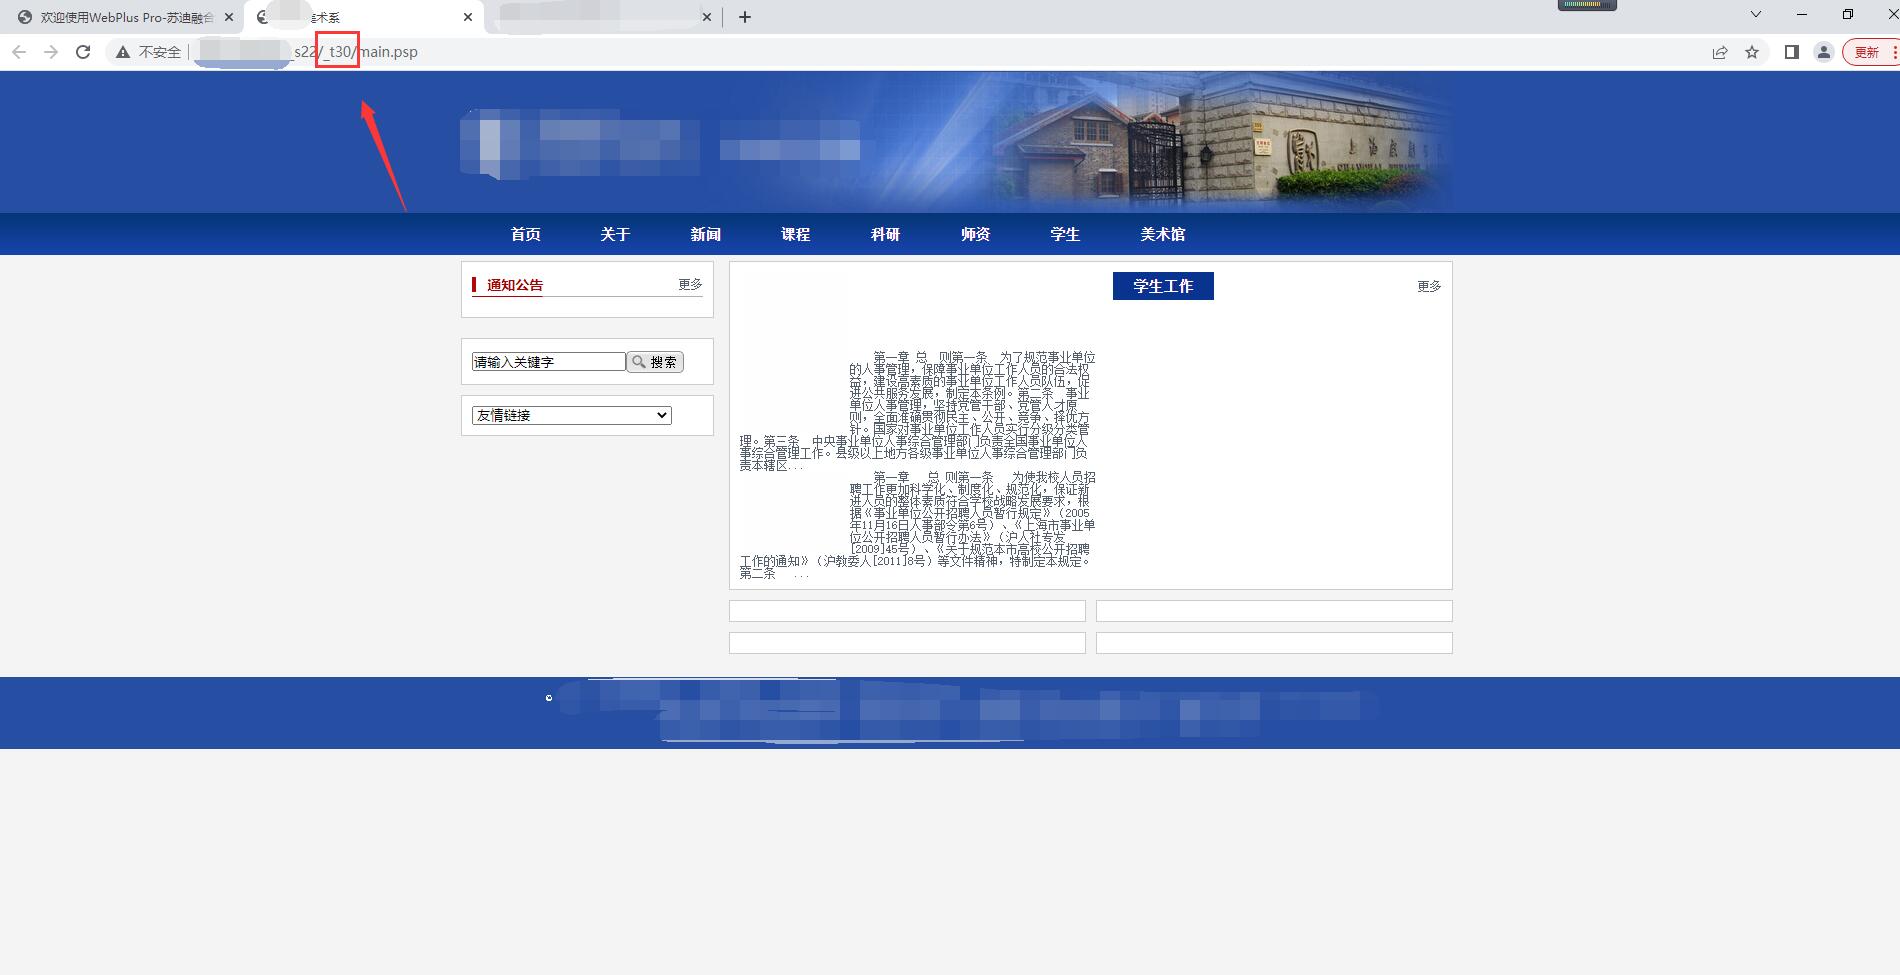Click the 更新 browser update button
Screen dimensions: 1900x975
pyautogui.click(x=1867, y=52)
